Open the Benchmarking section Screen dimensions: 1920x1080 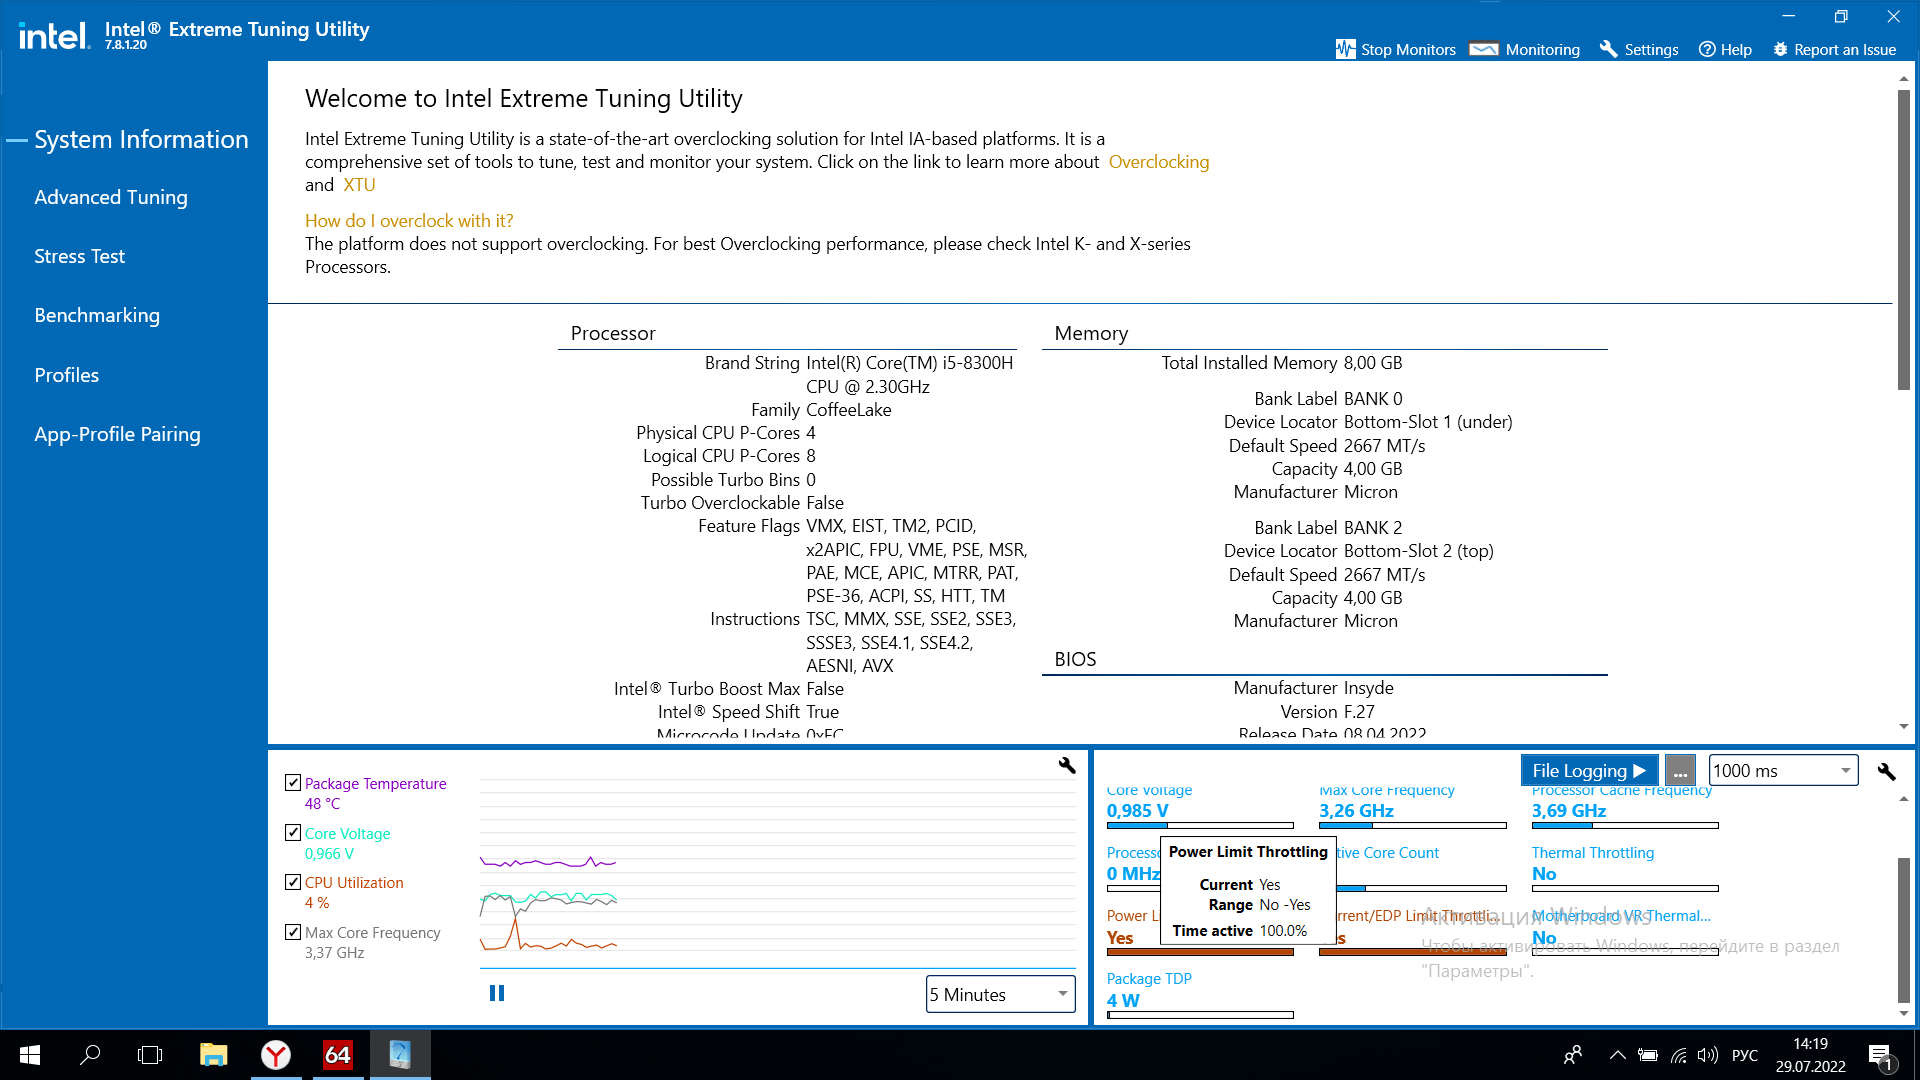tap(97, 315)
